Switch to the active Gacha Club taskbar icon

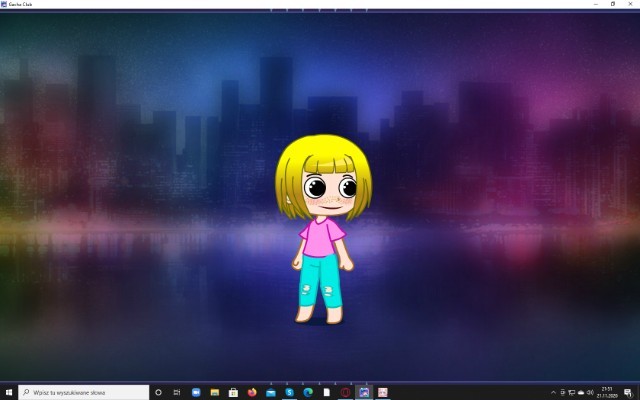(364, 392)
